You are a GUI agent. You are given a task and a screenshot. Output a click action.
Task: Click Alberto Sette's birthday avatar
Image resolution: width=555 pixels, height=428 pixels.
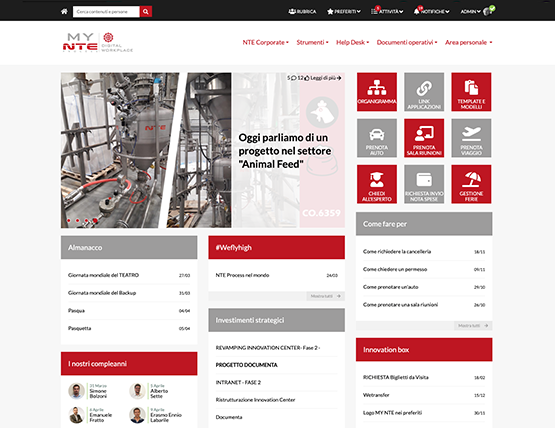tap(137, 391)
